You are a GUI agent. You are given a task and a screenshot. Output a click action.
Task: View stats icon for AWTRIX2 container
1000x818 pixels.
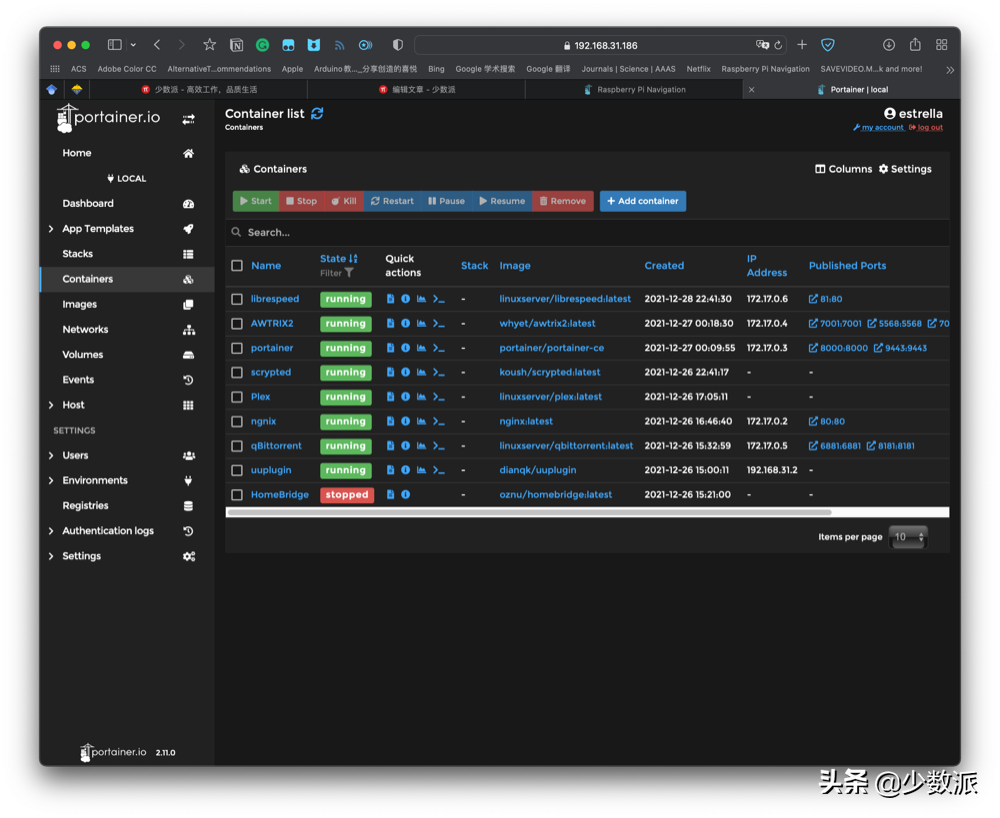[x=421, y=324]
